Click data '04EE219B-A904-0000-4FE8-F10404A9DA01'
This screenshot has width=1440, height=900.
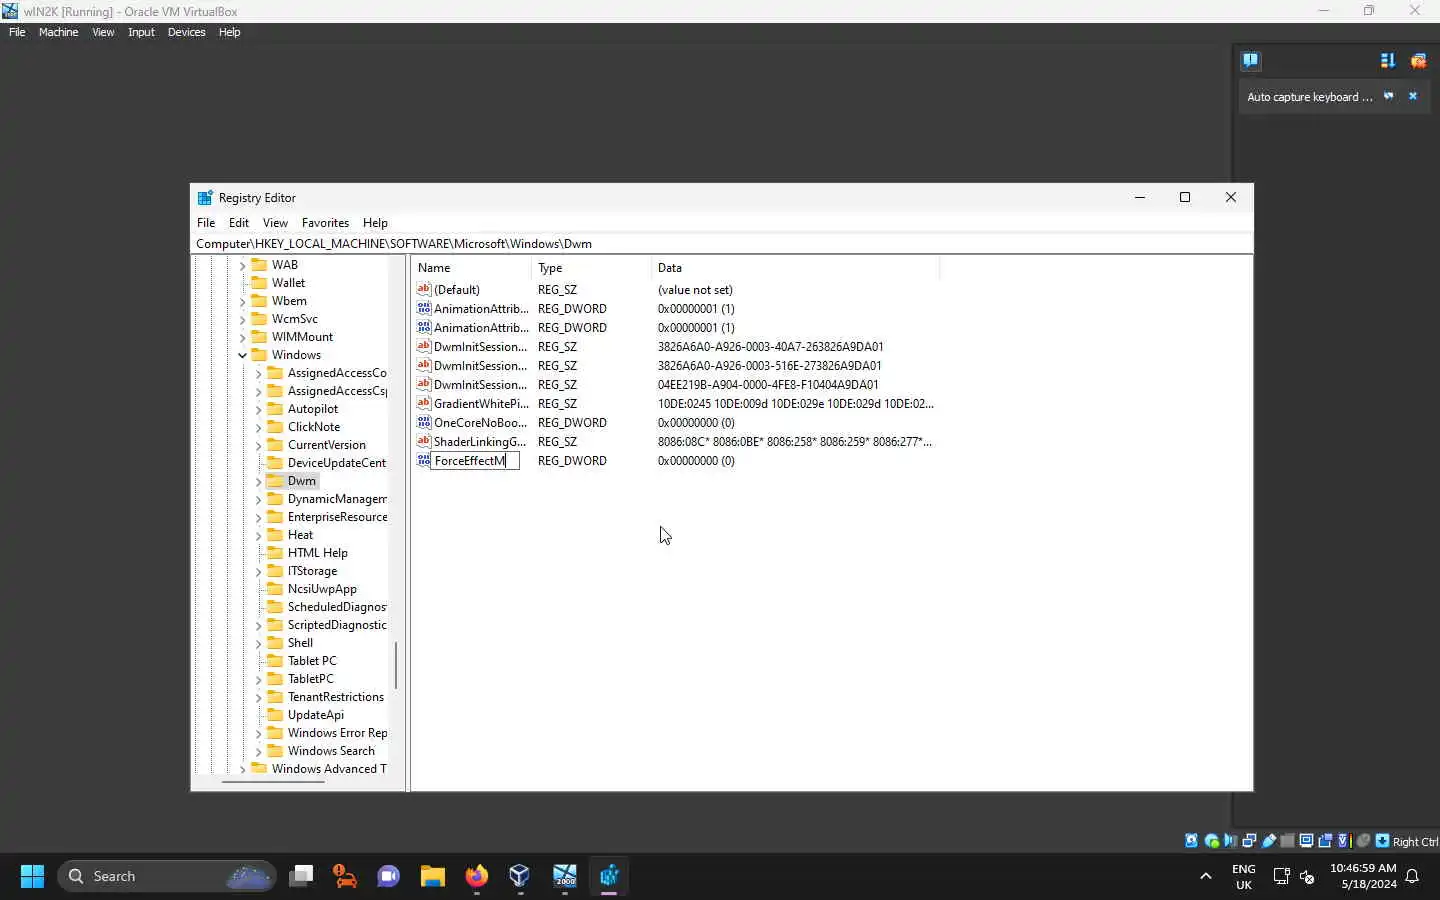(x=768, y=384)
